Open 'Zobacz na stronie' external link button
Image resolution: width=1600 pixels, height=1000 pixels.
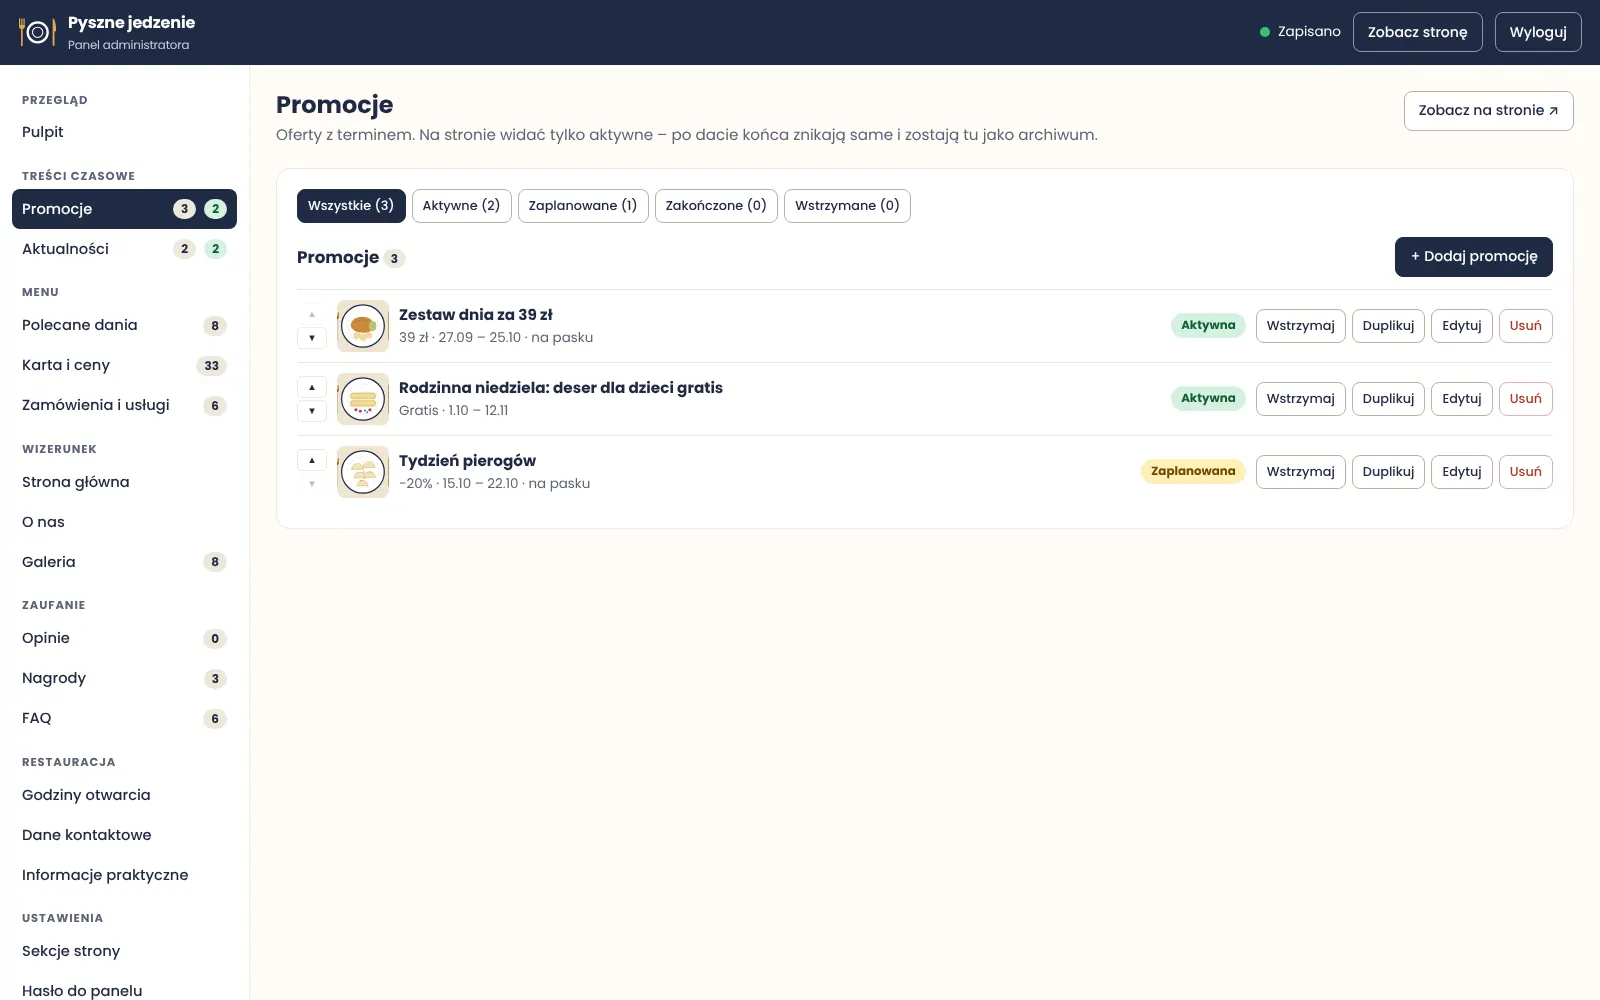click(x=1489, y=111)
